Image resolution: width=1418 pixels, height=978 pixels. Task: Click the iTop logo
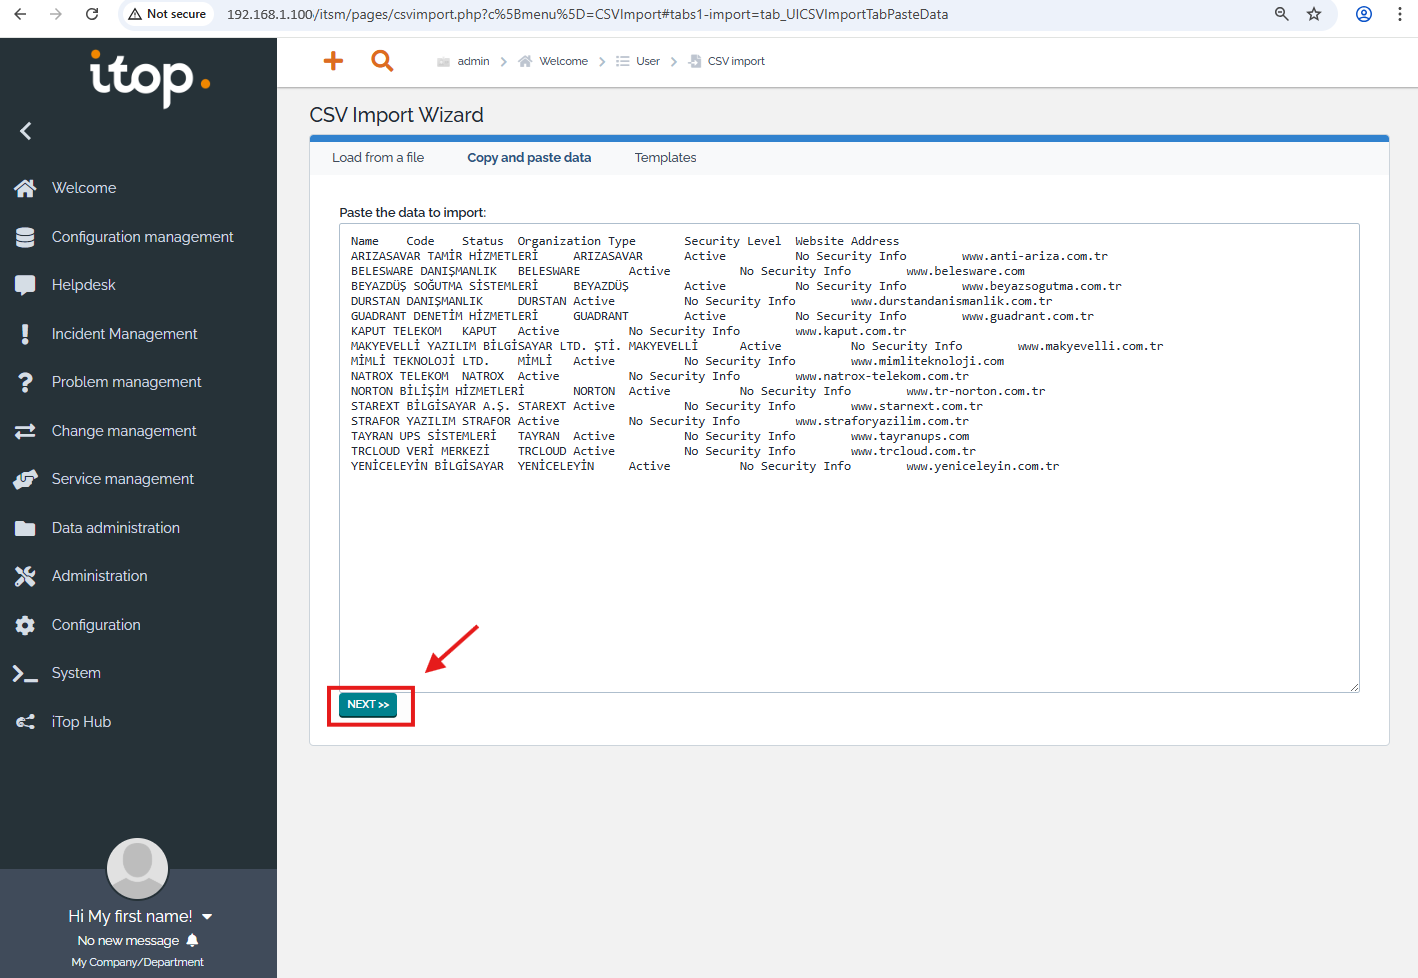point(150,78)
